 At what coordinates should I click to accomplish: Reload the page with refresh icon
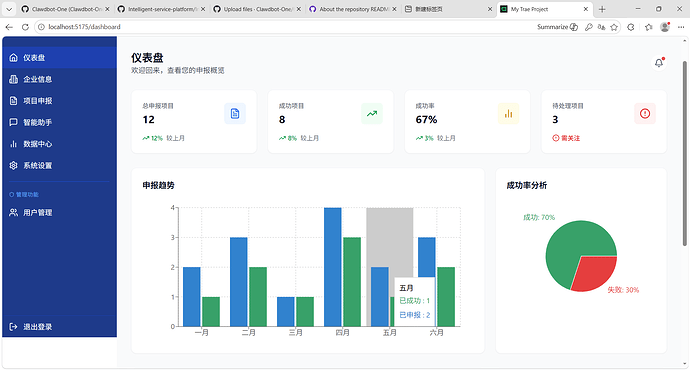[x=25, y=27]
